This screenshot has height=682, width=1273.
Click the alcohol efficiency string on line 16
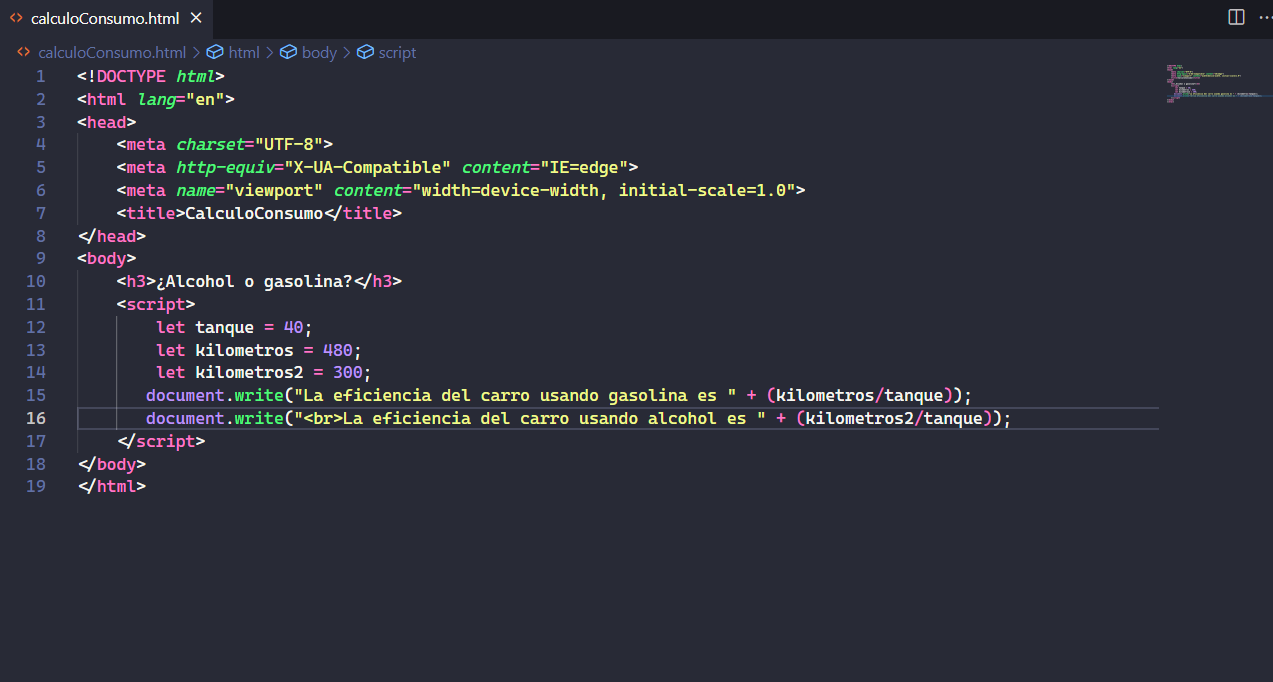(530, 418)
